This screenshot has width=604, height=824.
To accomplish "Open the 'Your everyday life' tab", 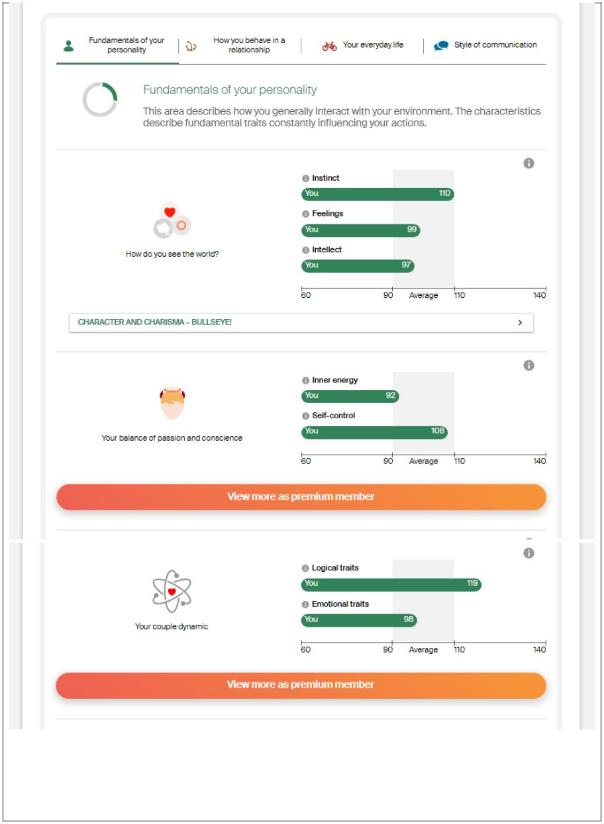I will [363, 45].
